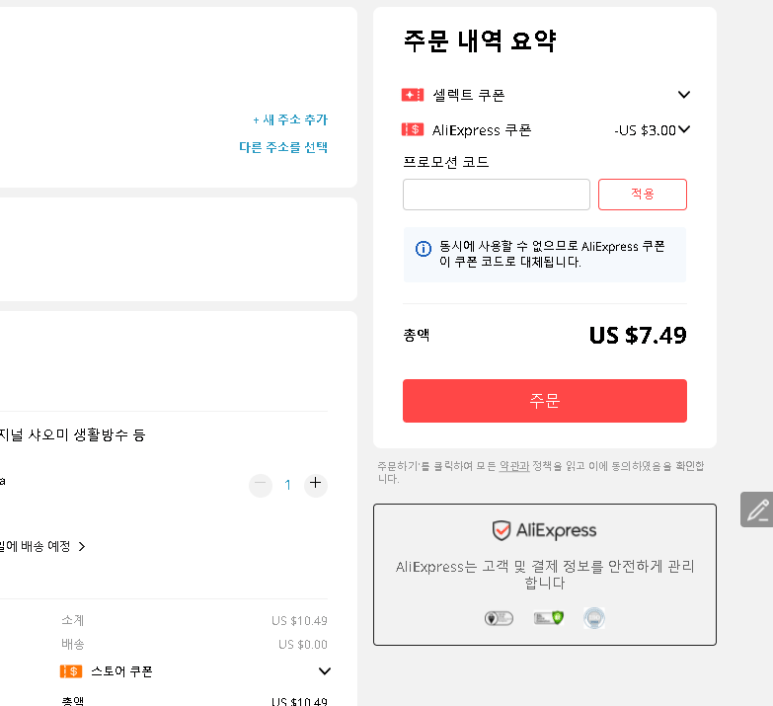Screen dimensions: 773x706
Task: Click the toggle-shaped security badge icon
Action: click(x=498, y=618)
